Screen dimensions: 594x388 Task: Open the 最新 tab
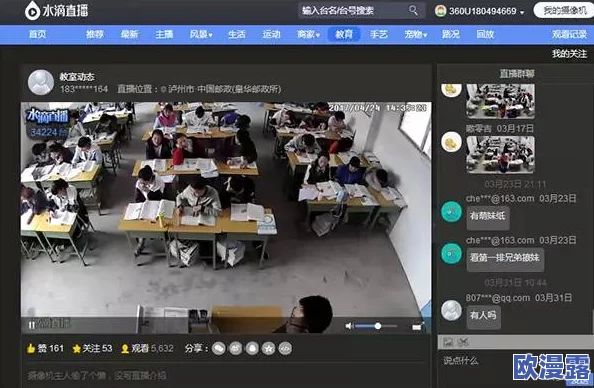130,34
